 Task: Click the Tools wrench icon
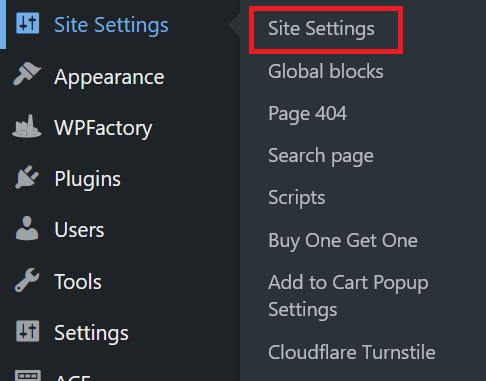pos(27,280)
